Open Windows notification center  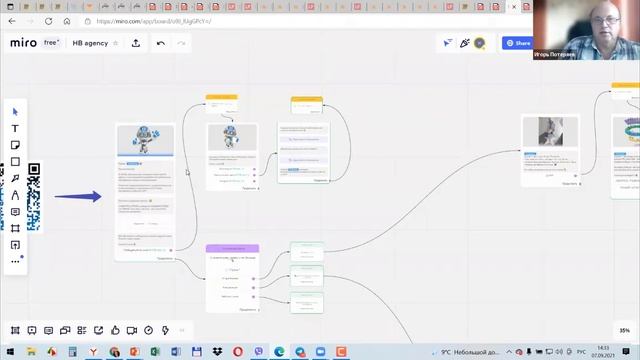pyautogui.click(x=626, y=351)
